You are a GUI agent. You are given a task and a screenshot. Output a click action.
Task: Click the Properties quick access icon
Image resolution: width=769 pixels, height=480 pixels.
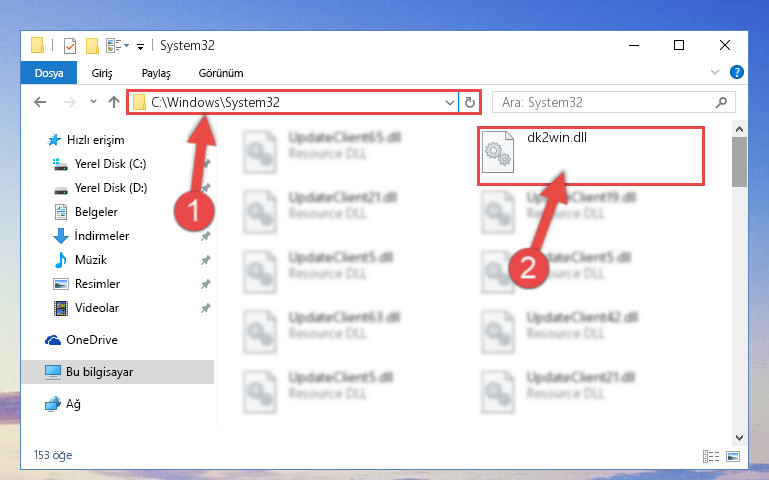70,46
